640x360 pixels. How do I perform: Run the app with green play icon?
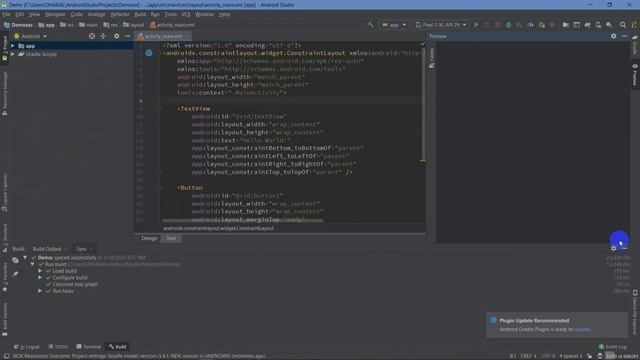[476, 25]
